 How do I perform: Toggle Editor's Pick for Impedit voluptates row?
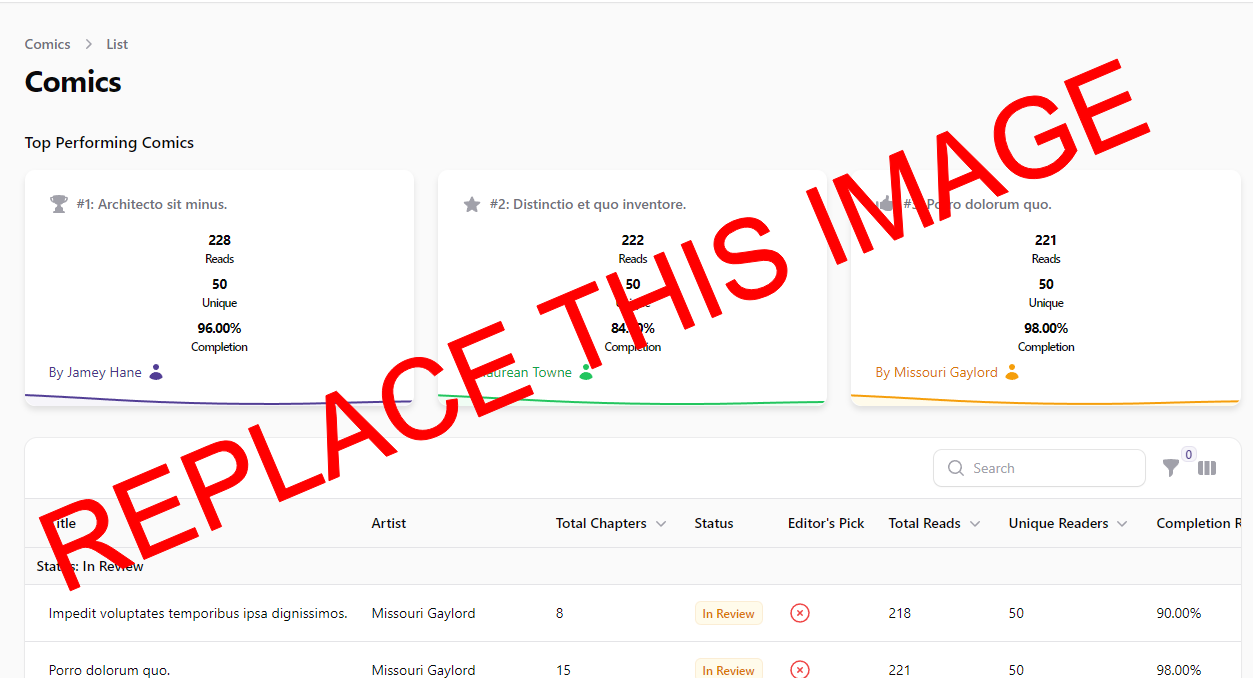(799, 612)
